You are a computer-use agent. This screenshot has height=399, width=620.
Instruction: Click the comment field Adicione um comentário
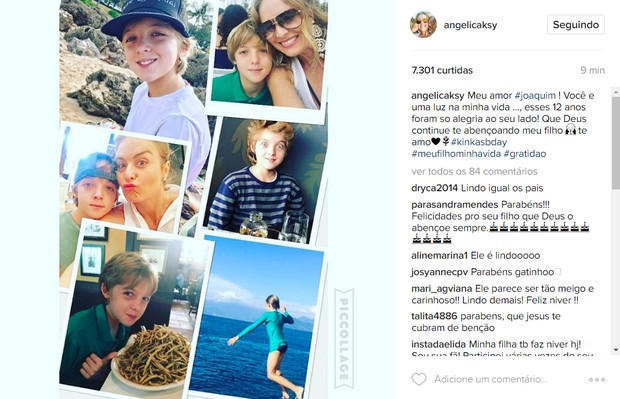click(491, 379)
